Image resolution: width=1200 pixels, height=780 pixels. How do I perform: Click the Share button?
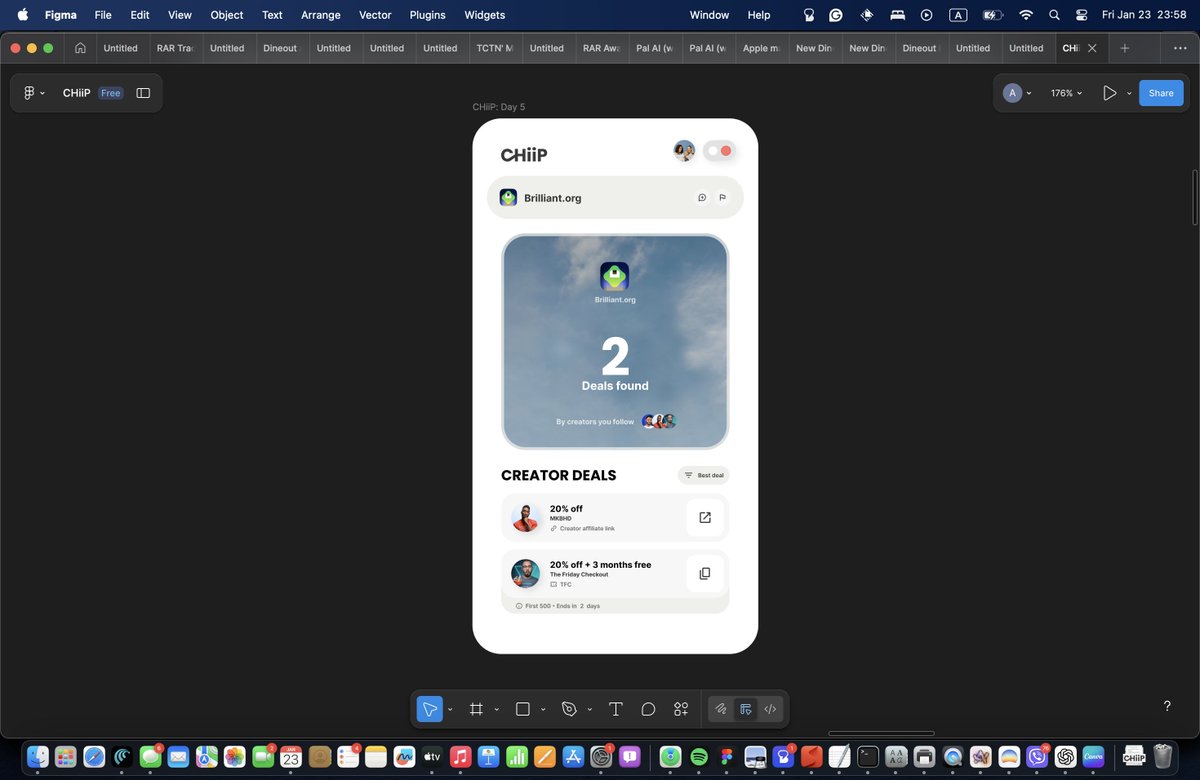click(x=1161, y=93)
